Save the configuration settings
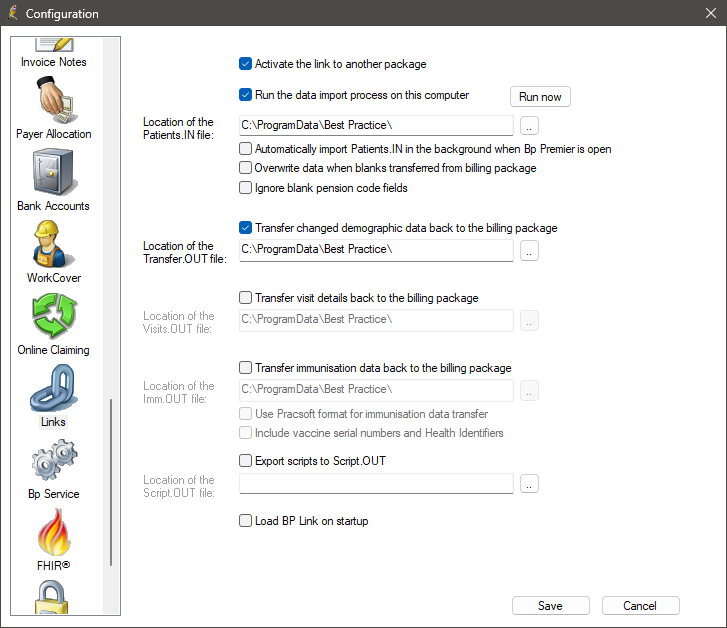Image resolution: width=727 pixels, height=628 pixels. pyautogui.click(x=551, y=606)
